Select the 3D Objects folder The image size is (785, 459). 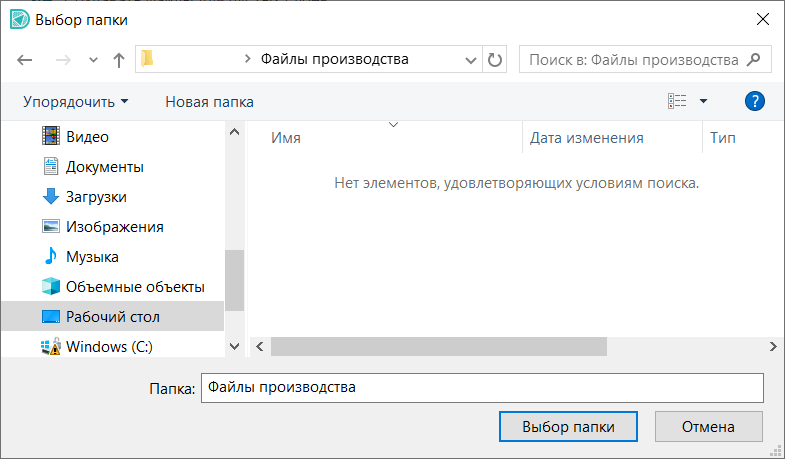(134, 287)
